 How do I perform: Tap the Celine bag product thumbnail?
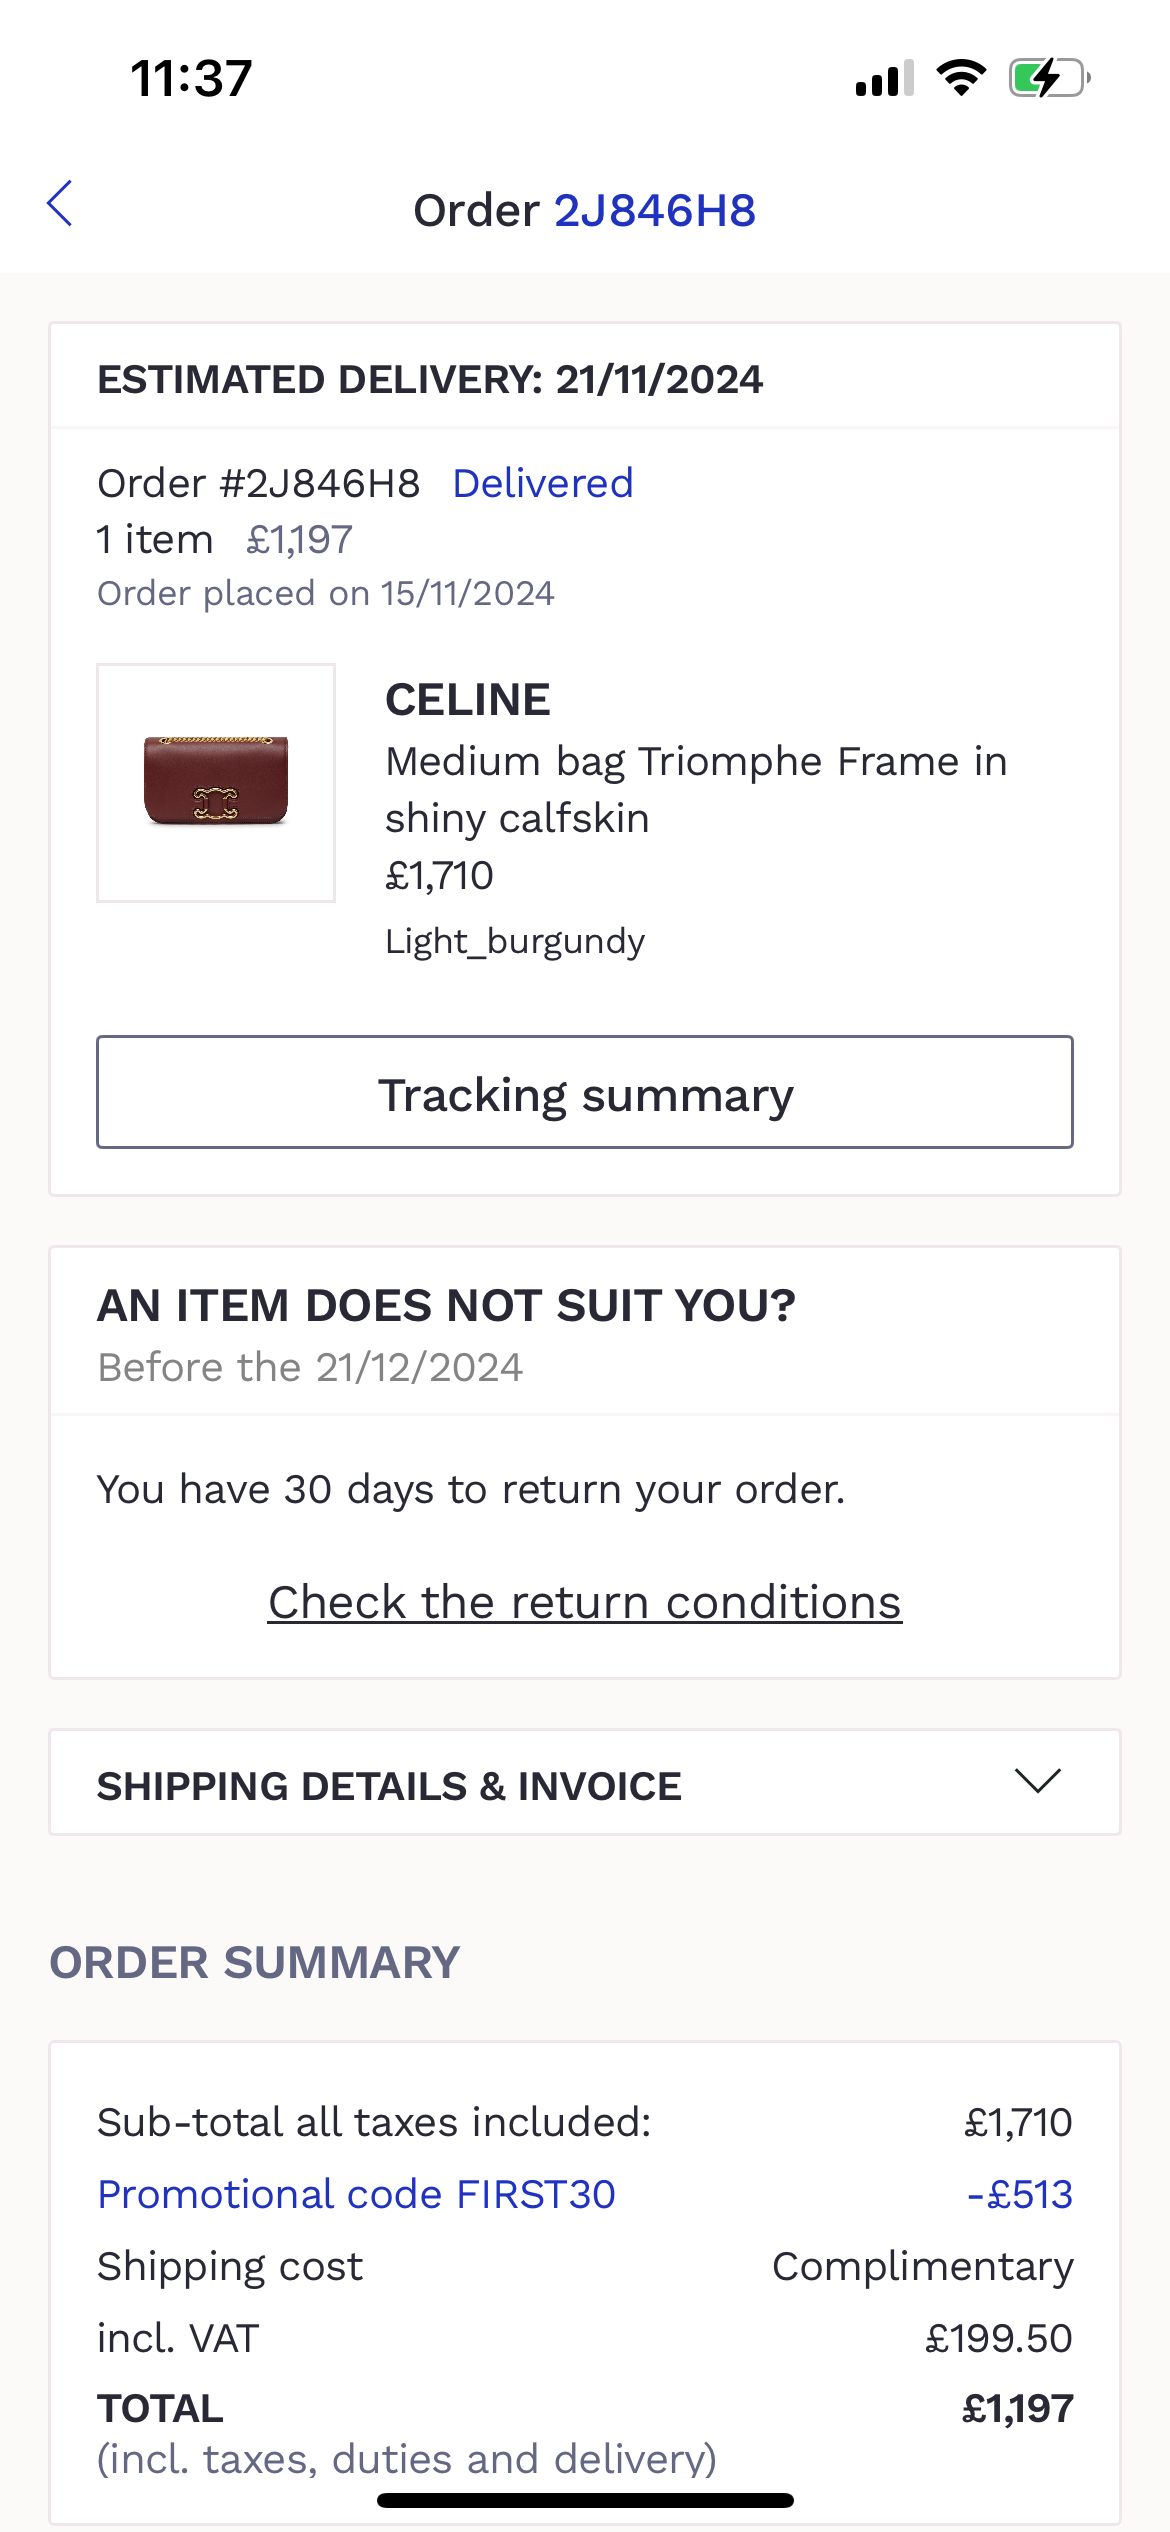(216, 783)
